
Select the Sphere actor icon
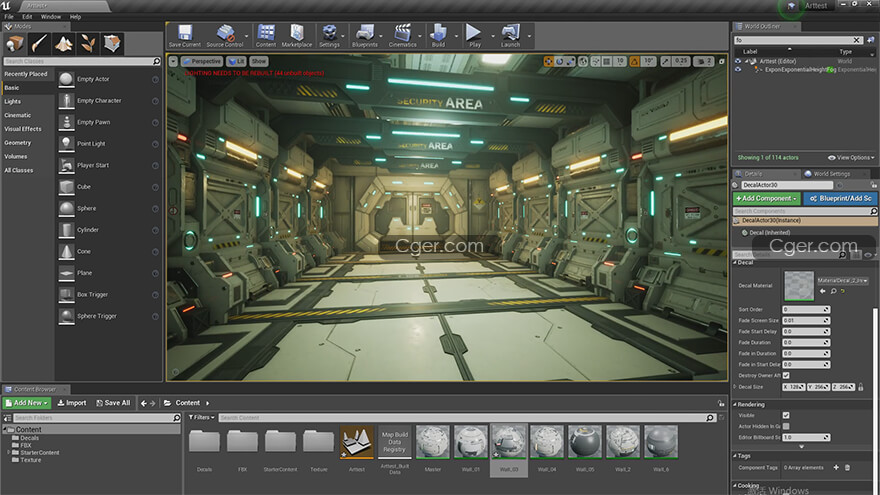coord(66,208)
